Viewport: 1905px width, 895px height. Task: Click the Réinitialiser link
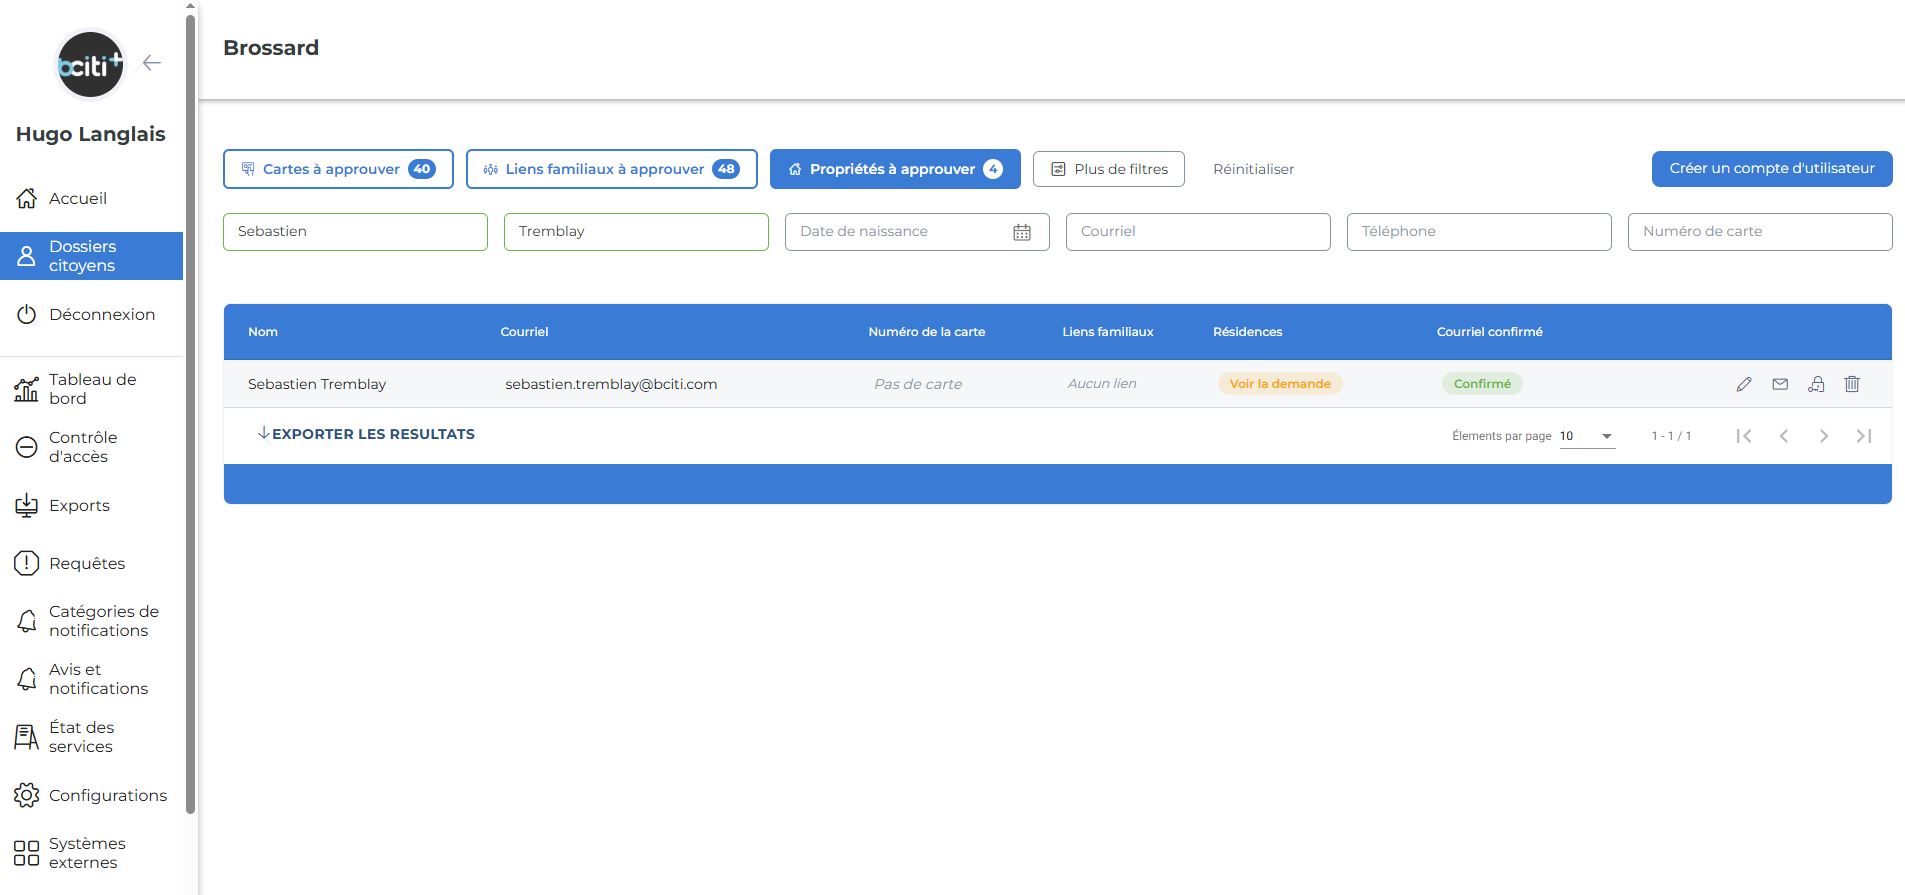coord(1253,169)
